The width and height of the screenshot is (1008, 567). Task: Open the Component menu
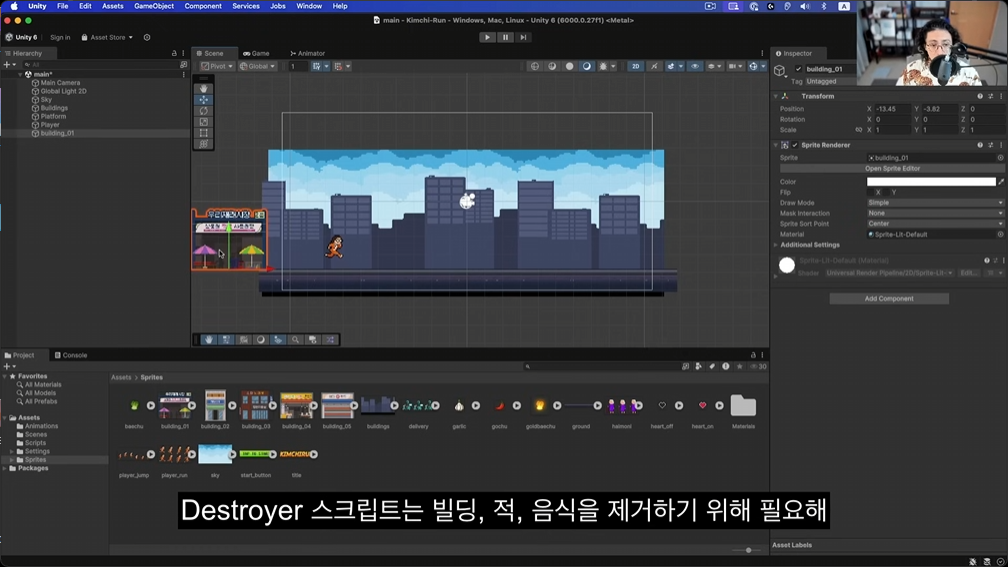click(x=202, y=6)
